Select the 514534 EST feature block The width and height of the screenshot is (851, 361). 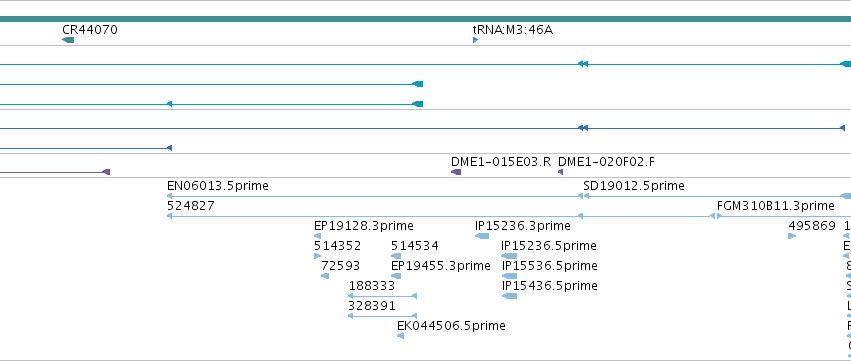[396, 256]
